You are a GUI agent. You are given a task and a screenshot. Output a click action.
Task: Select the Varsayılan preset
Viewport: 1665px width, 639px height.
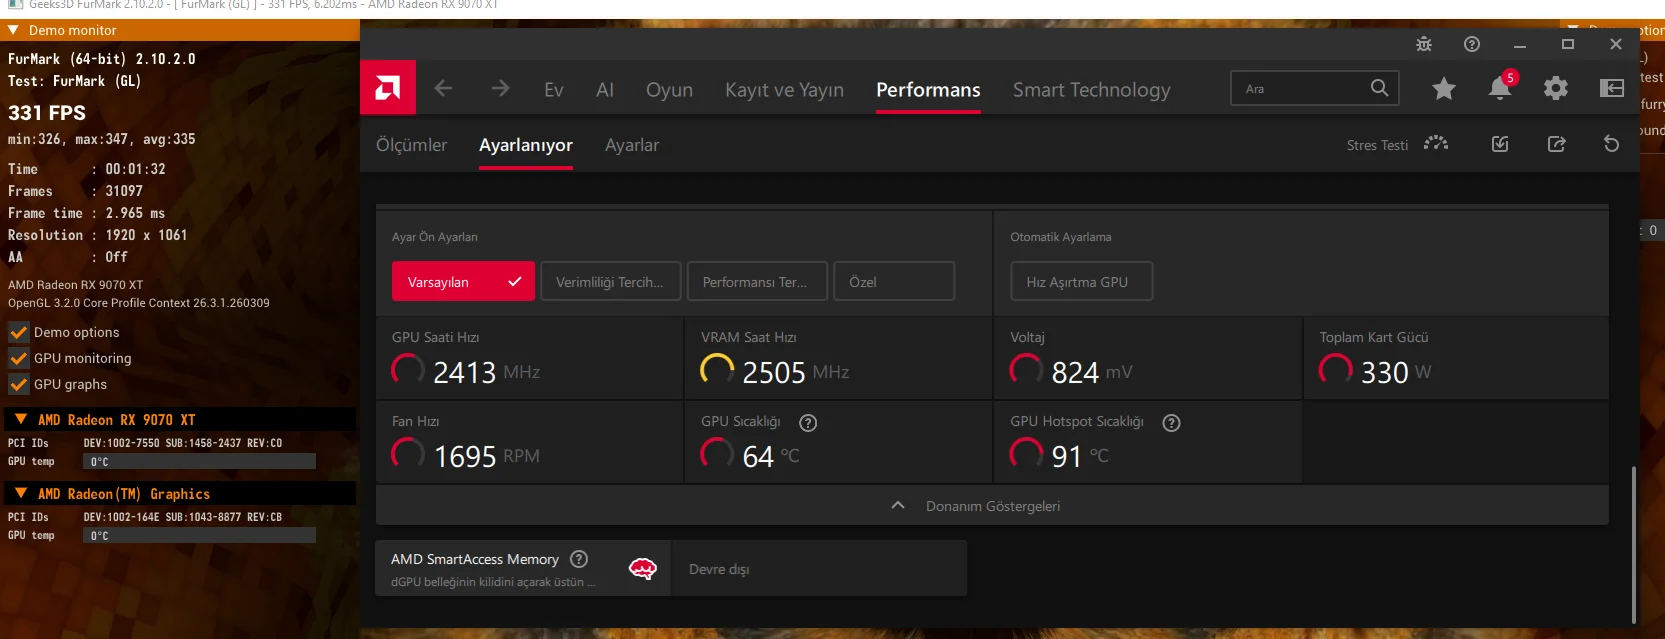pyautogui.click(x=463, y=281)
